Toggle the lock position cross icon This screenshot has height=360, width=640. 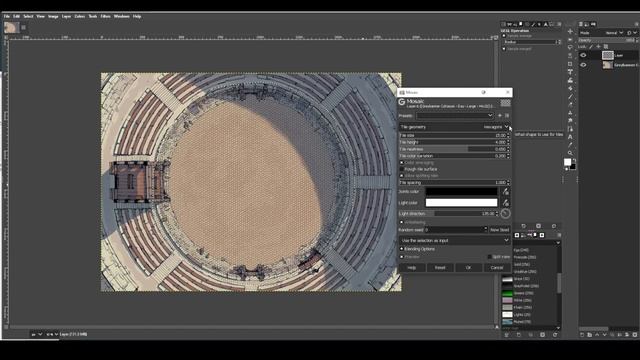(x=598, y=47)
